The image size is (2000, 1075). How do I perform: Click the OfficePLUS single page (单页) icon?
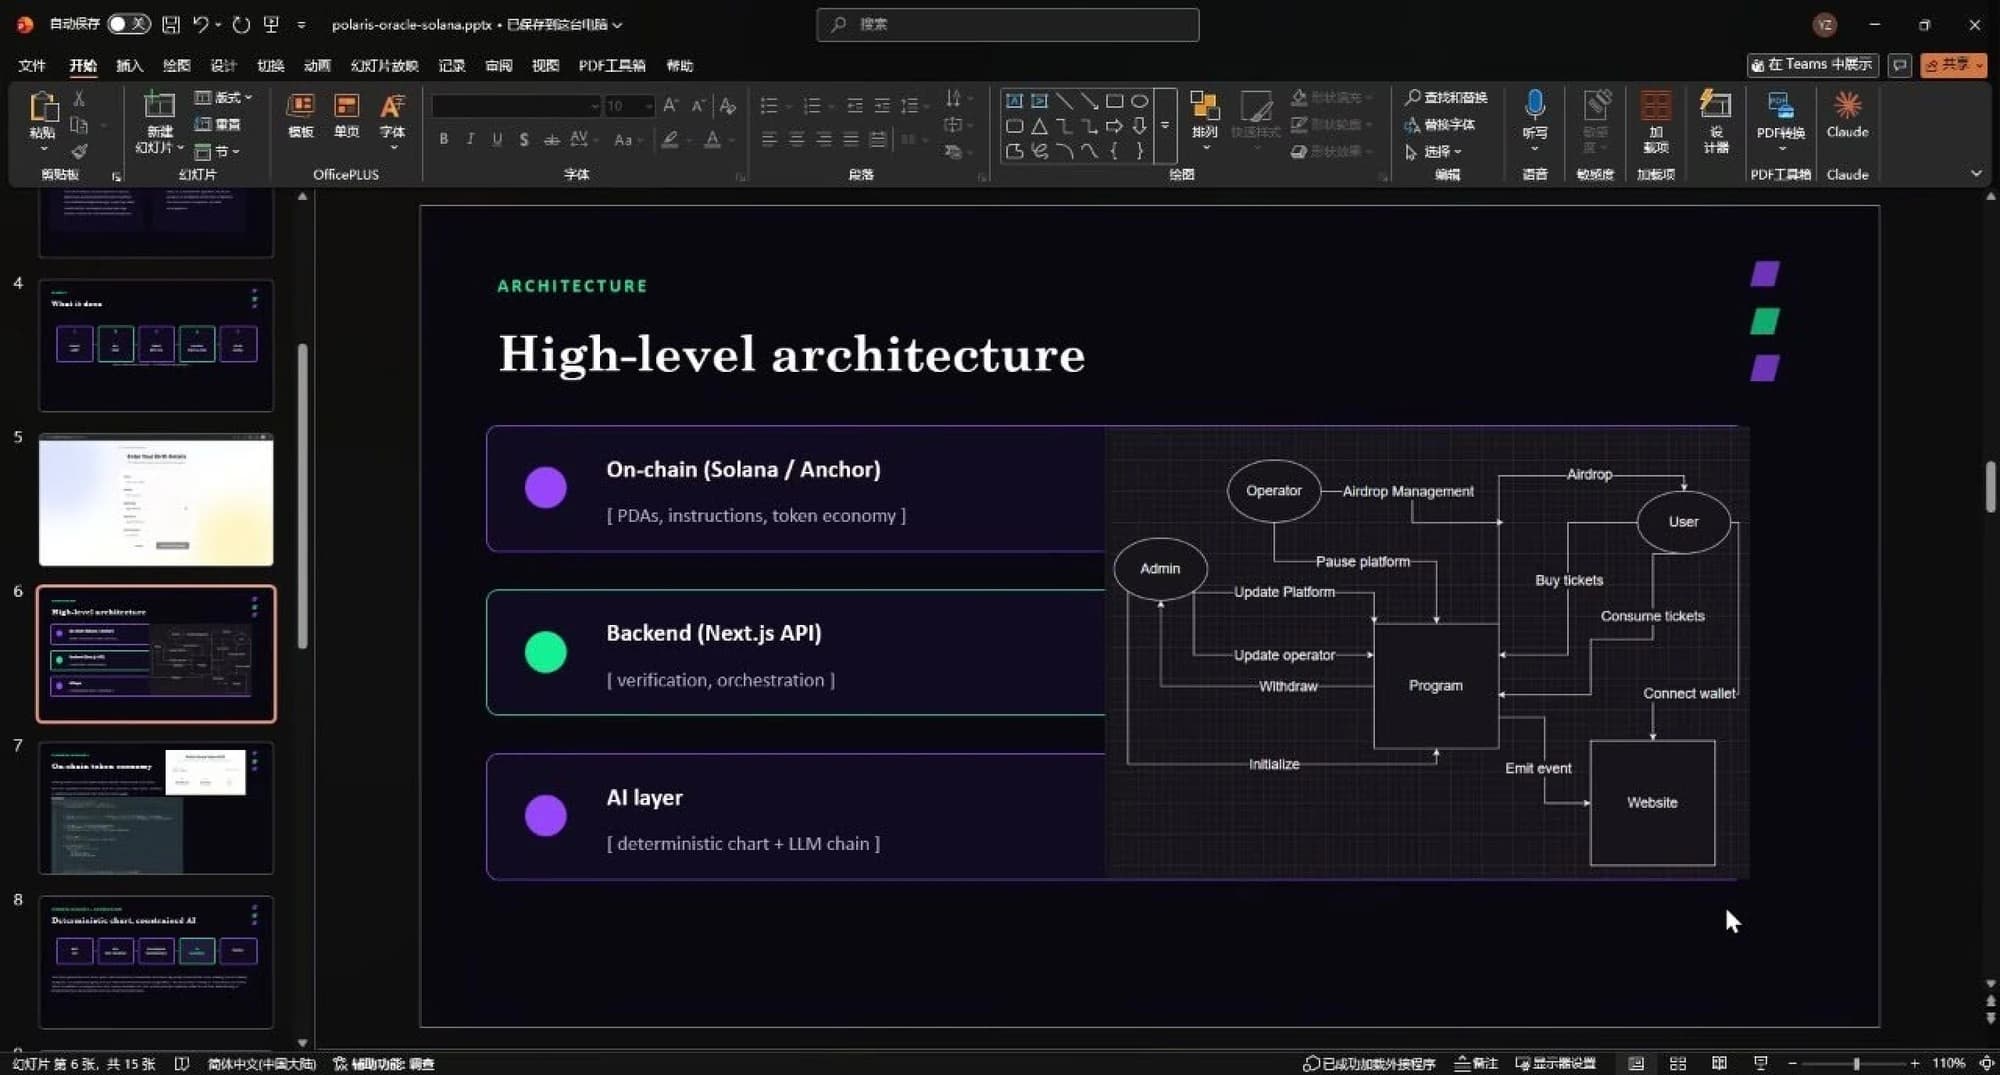[346, 106]
